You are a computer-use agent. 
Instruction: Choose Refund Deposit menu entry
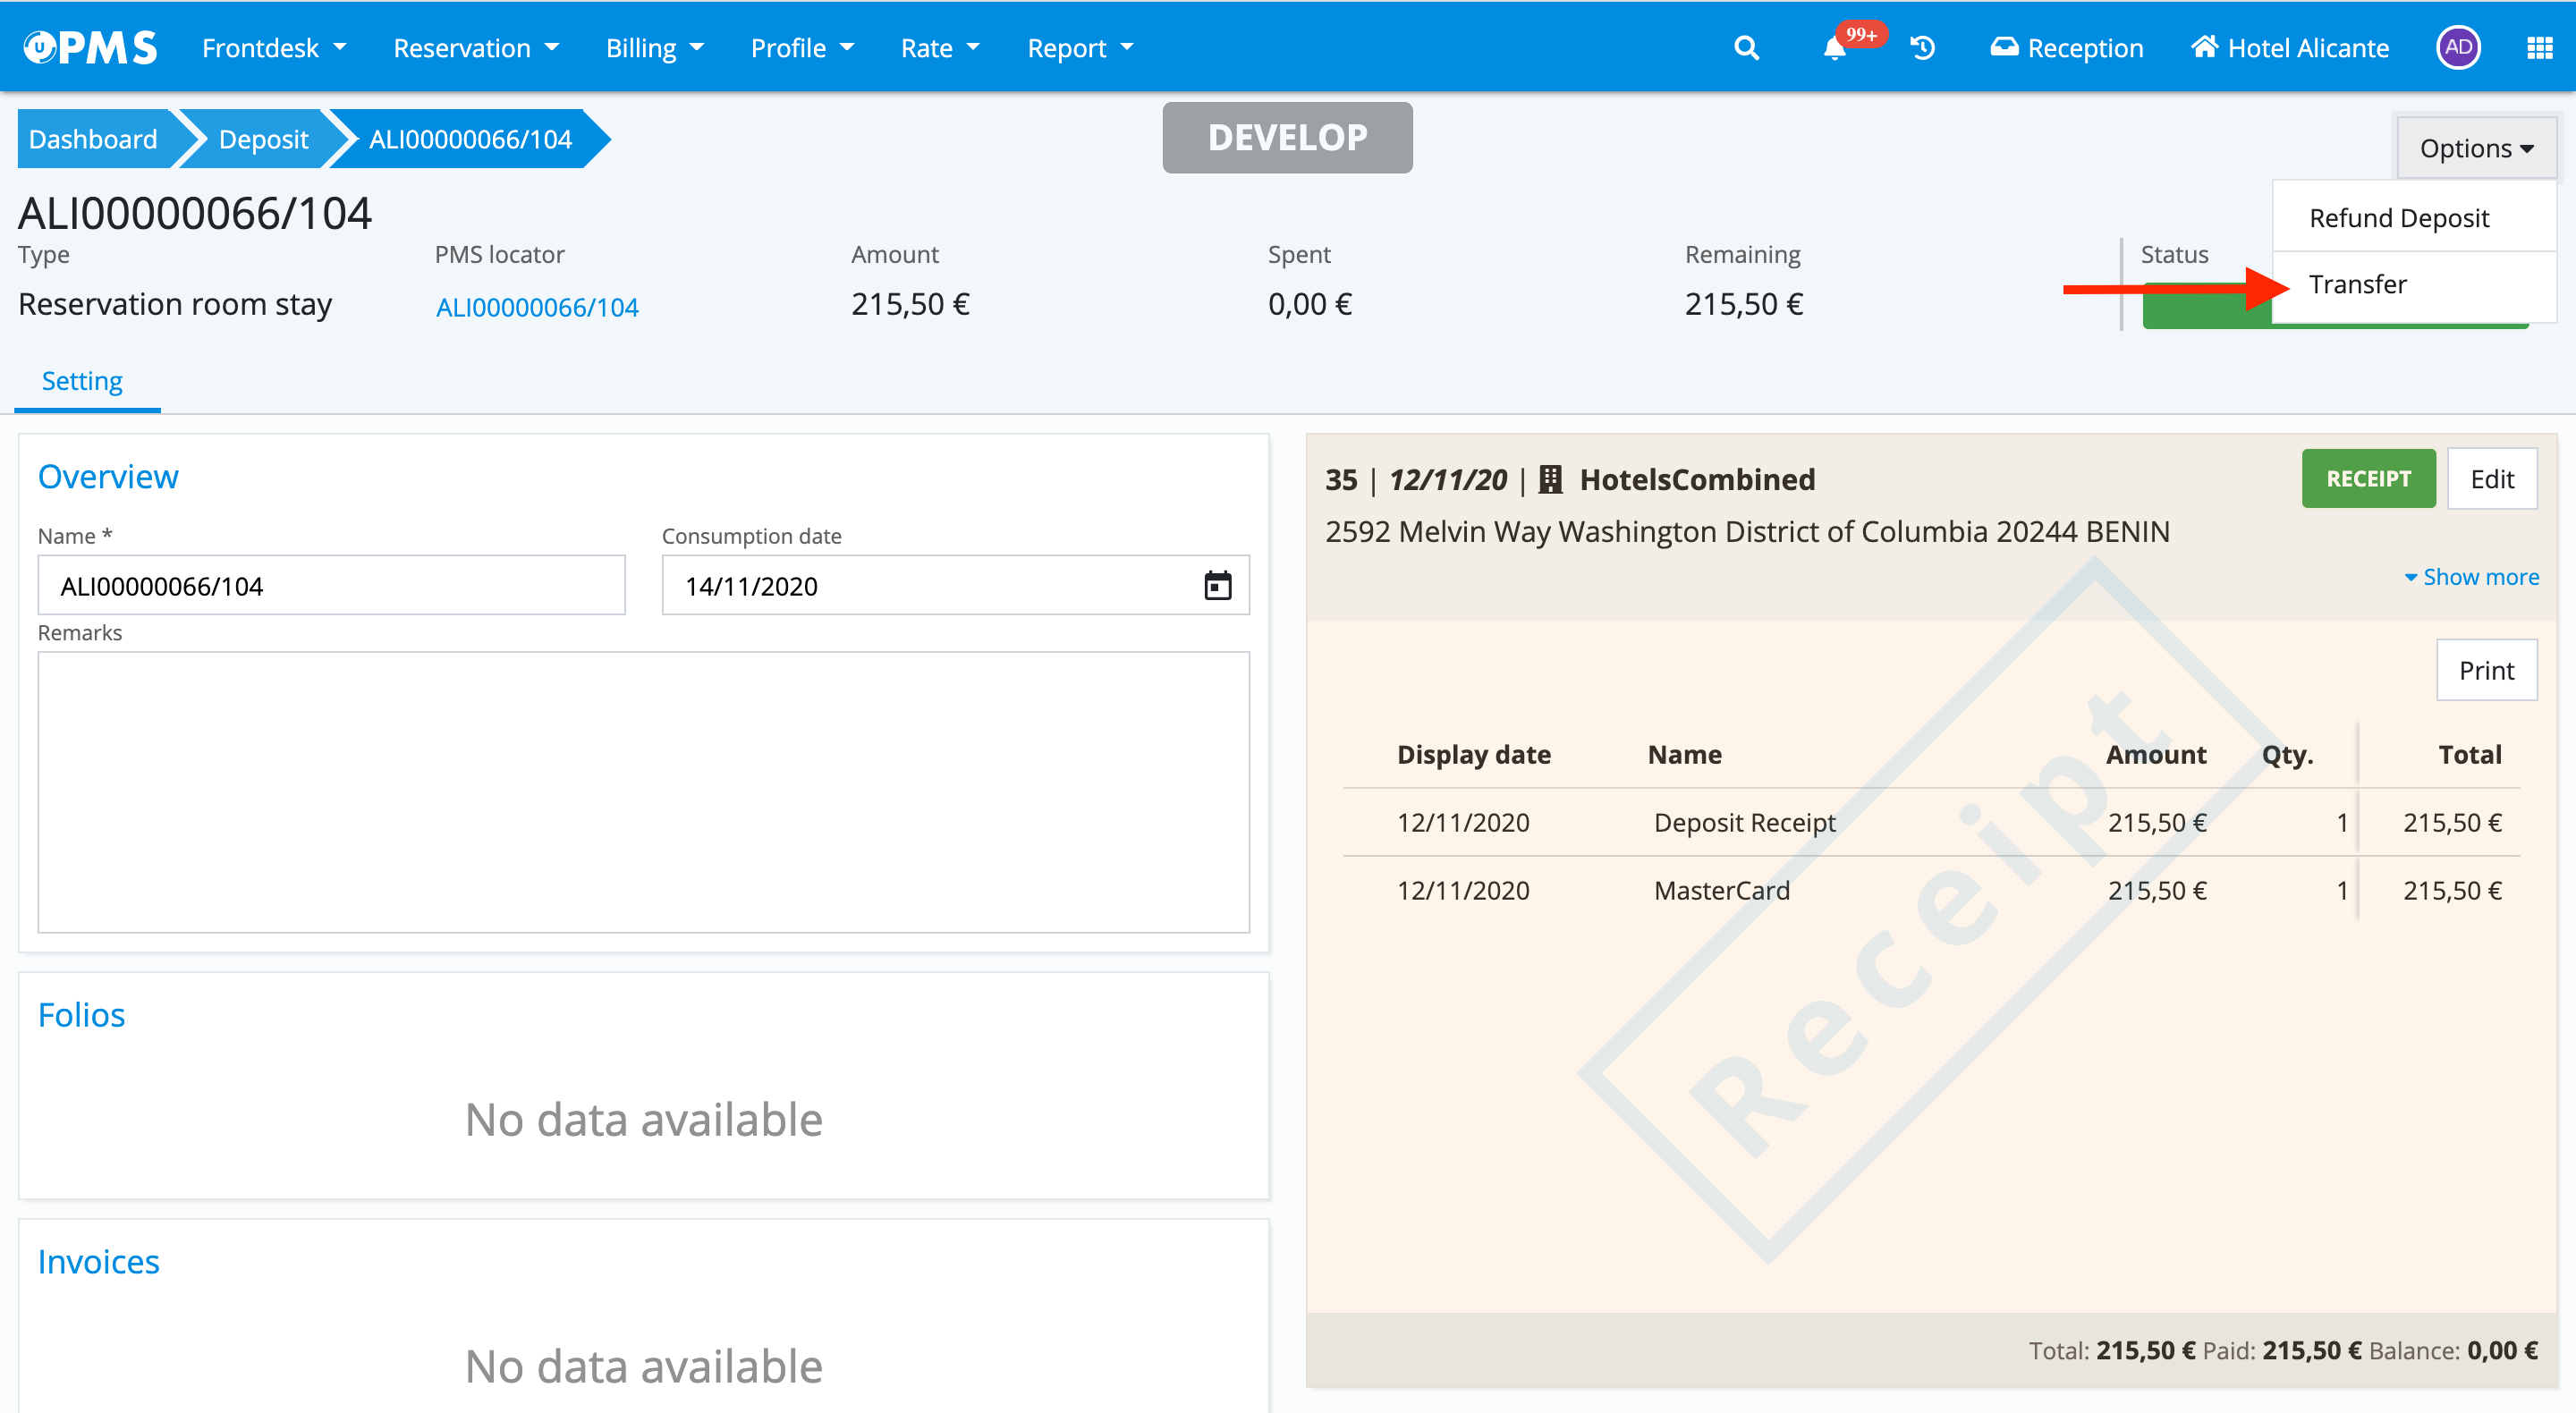(x=2398, y=218)
